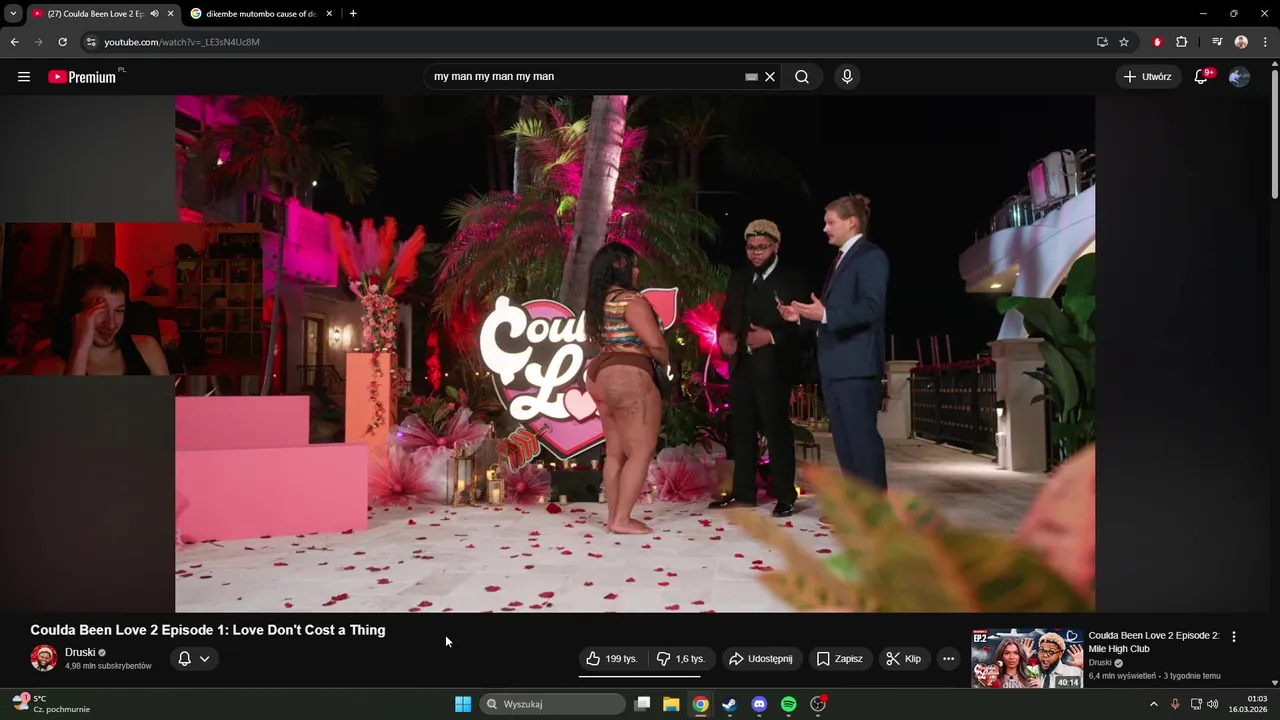Viewport: 1280px width, 720px height.
Task: Open the Windows Start menu
Action: (463, 704)
